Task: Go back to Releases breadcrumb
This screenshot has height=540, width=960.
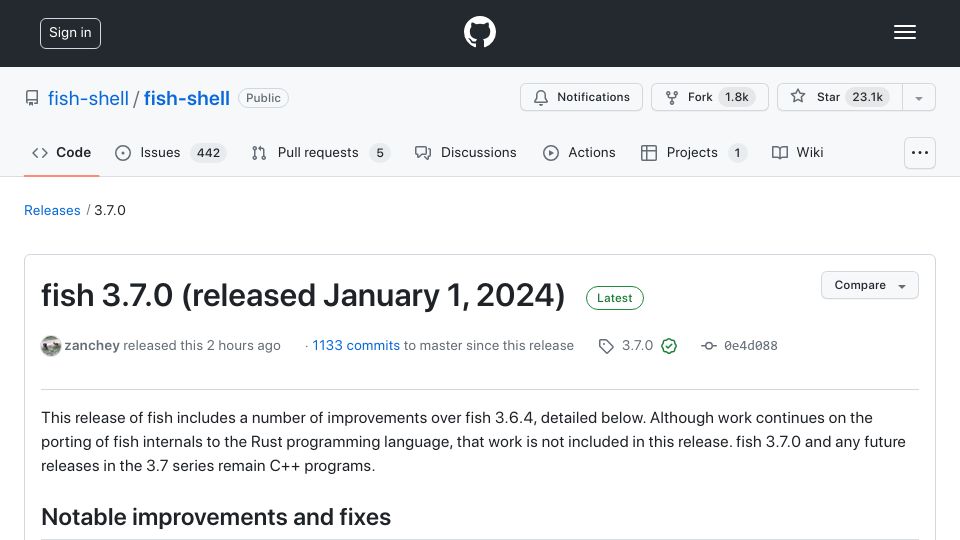Action: coord(52,211)
